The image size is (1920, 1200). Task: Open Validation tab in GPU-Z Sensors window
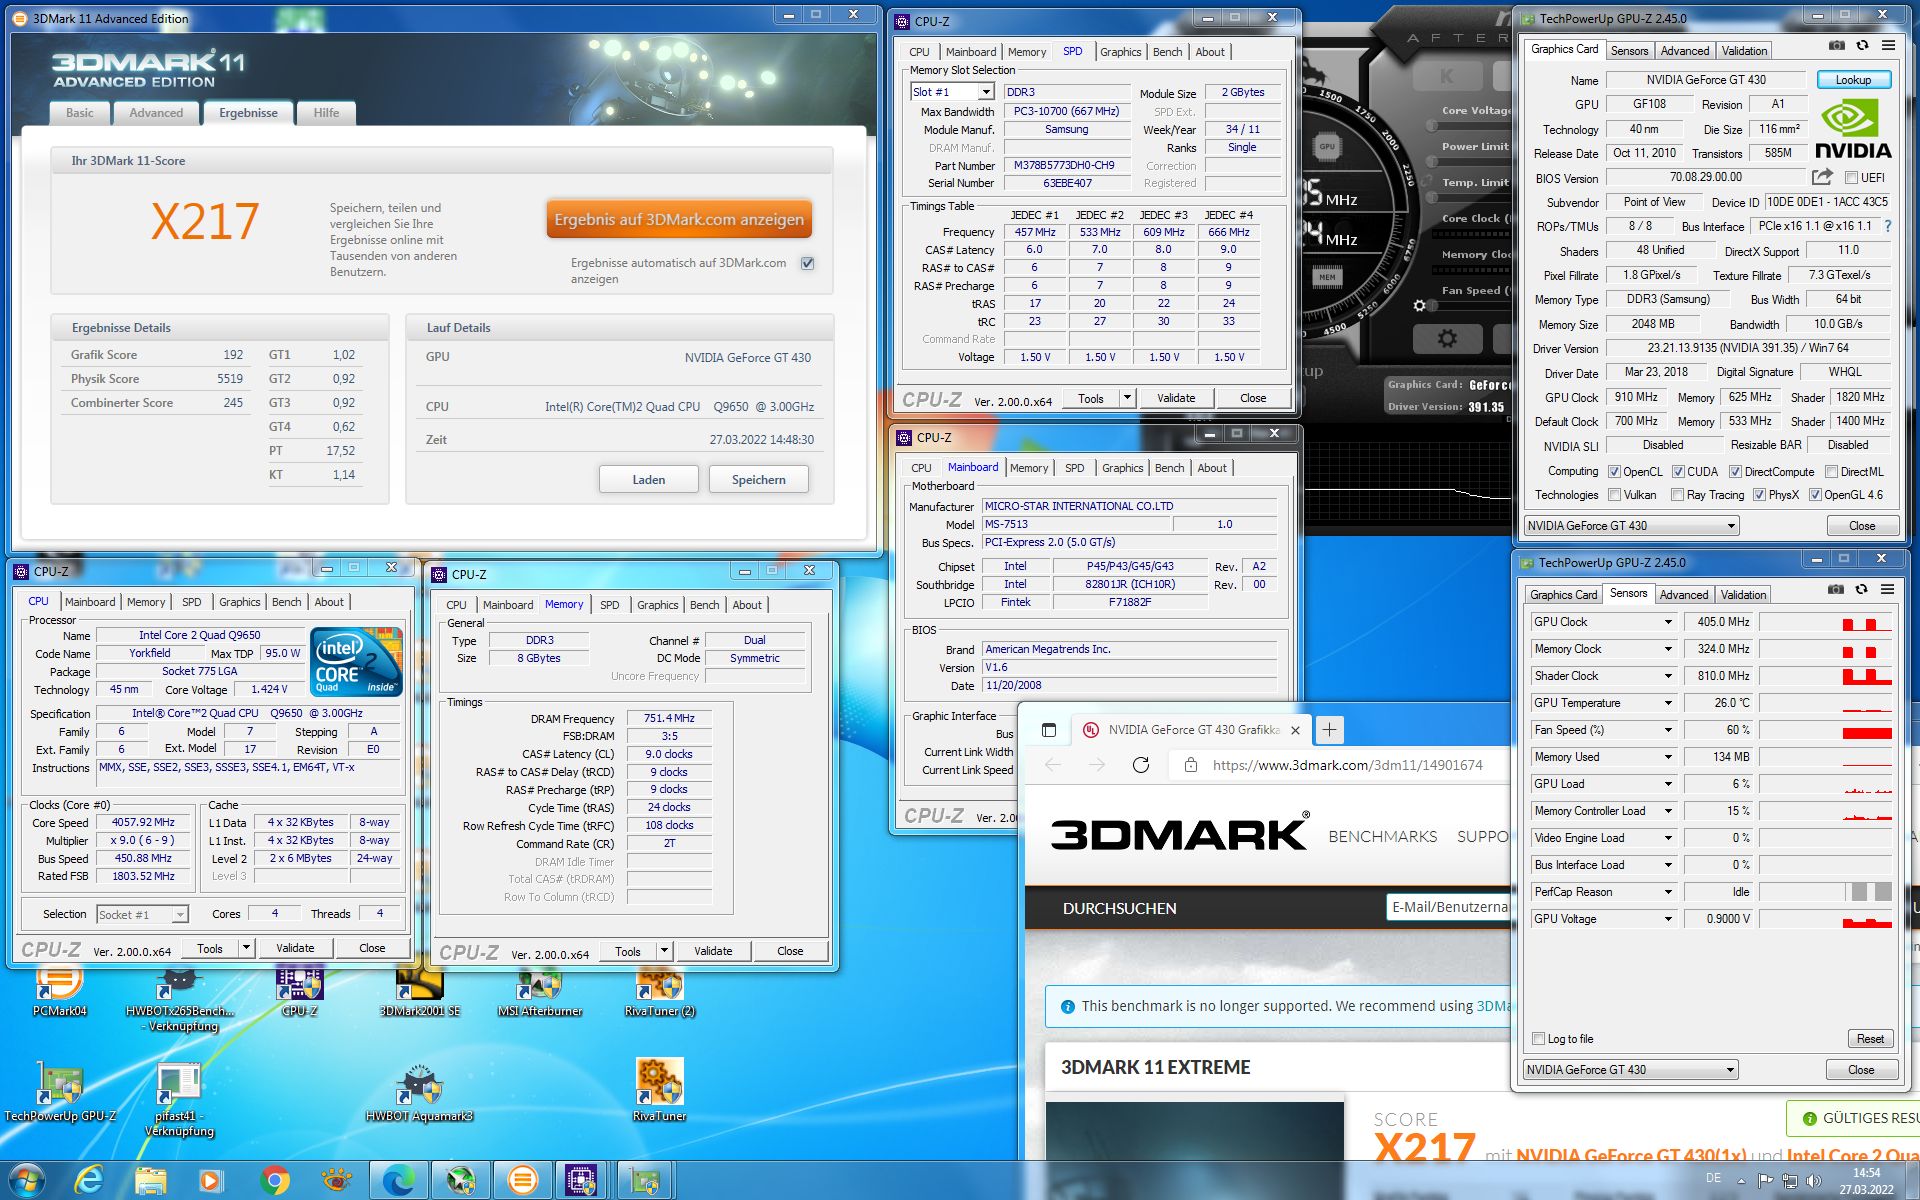1743,595
